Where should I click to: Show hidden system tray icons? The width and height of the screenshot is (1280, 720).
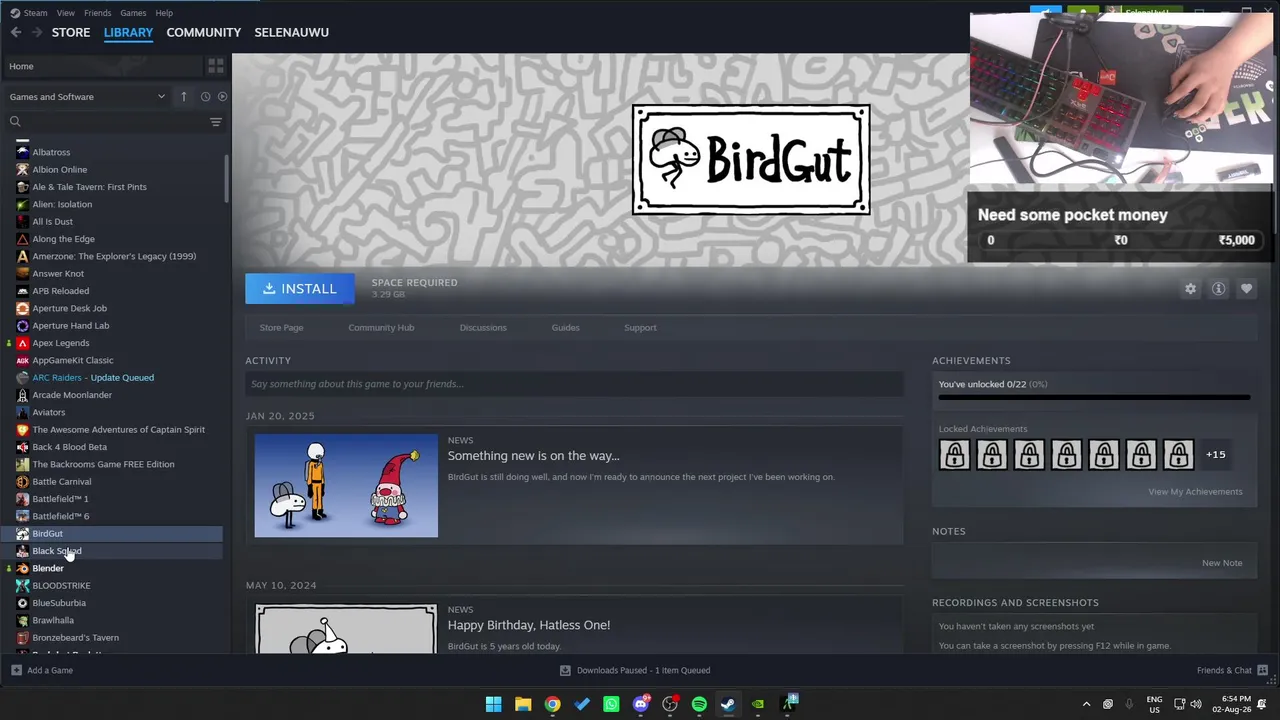pyautogui.click(x=1086, y=704)
